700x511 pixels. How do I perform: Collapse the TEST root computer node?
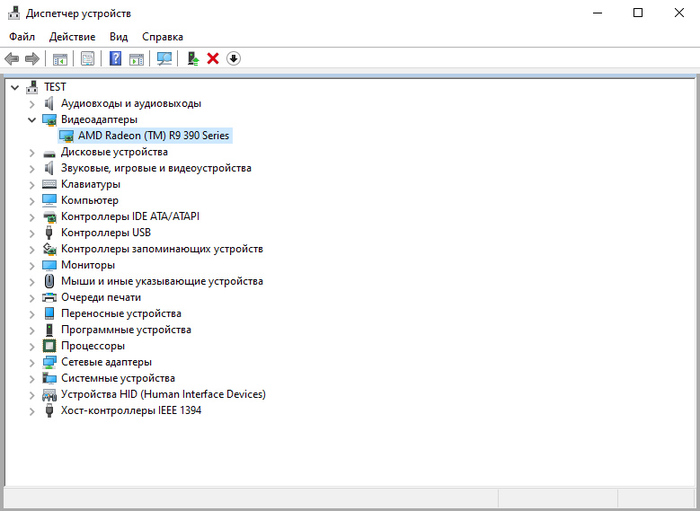point(14,87)
